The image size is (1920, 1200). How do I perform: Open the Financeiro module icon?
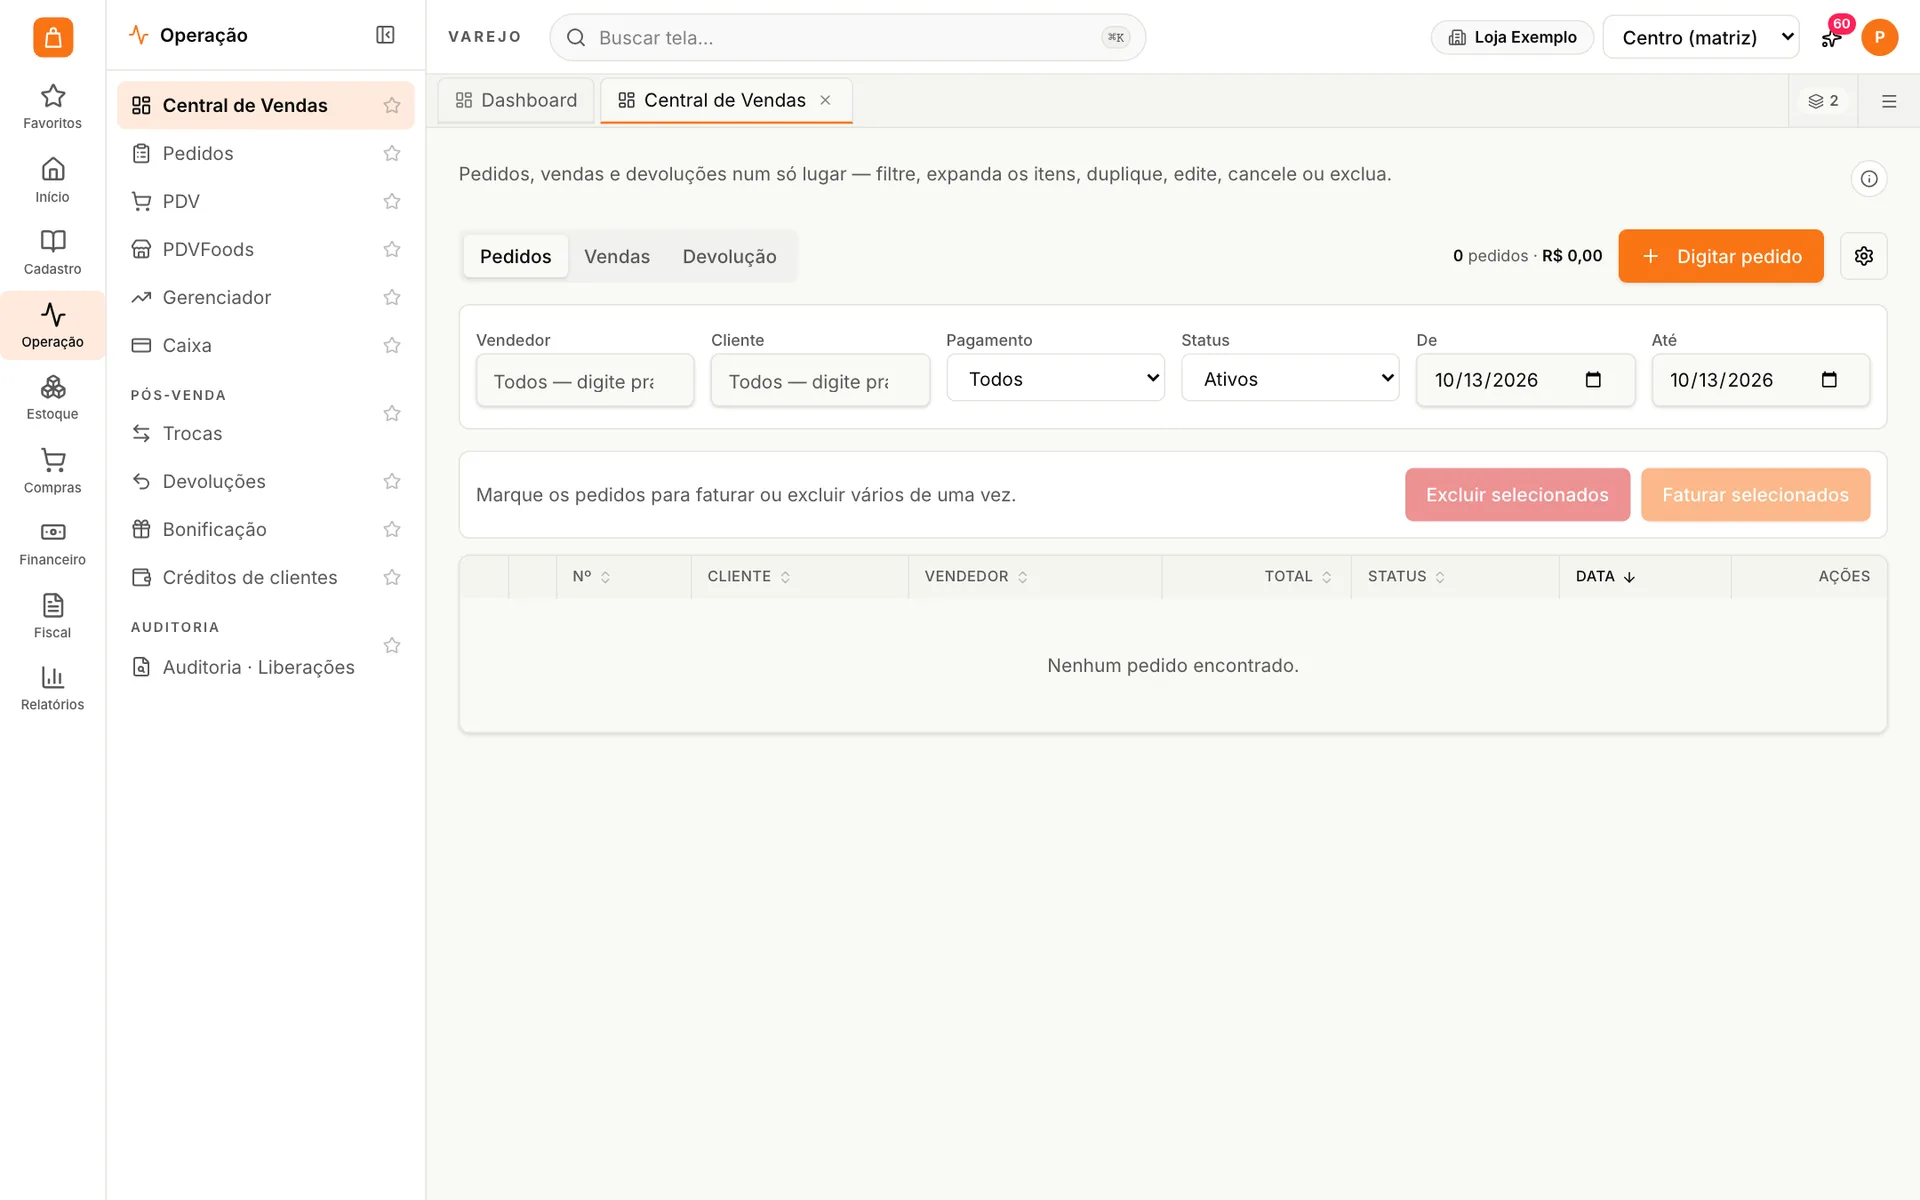pos(52,543)
